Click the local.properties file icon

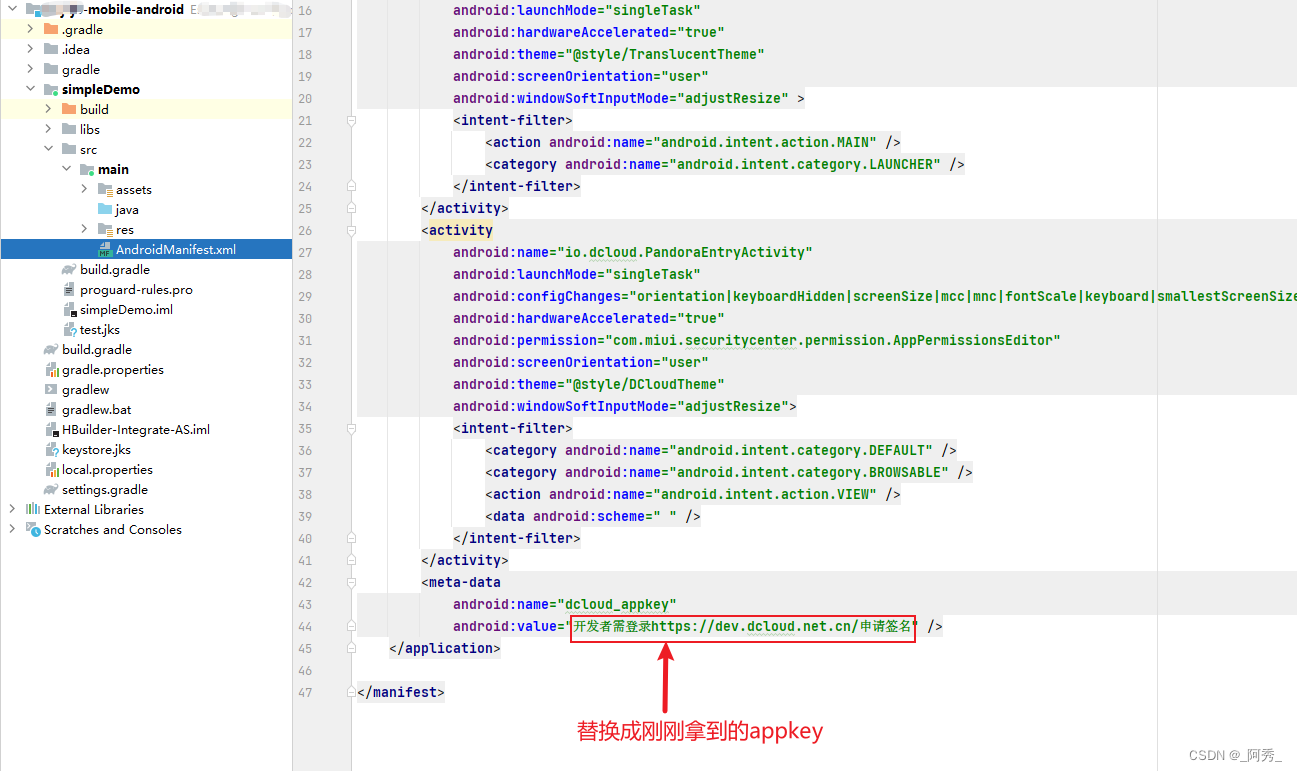point(51,469)
